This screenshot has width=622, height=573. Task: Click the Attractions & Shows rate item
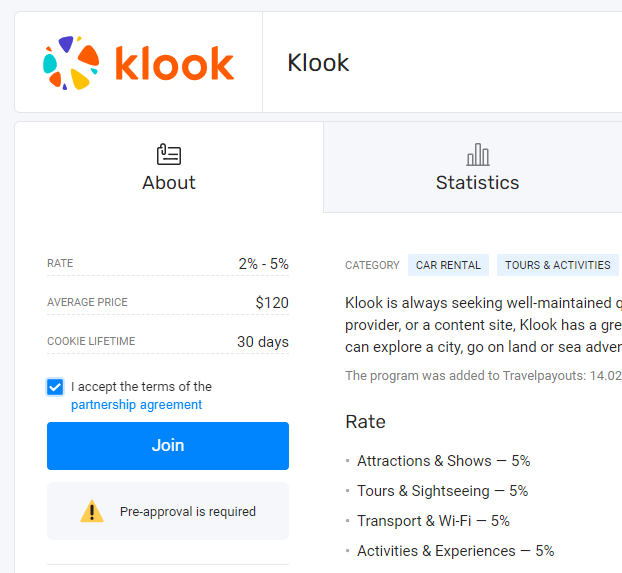click(443, 461)
